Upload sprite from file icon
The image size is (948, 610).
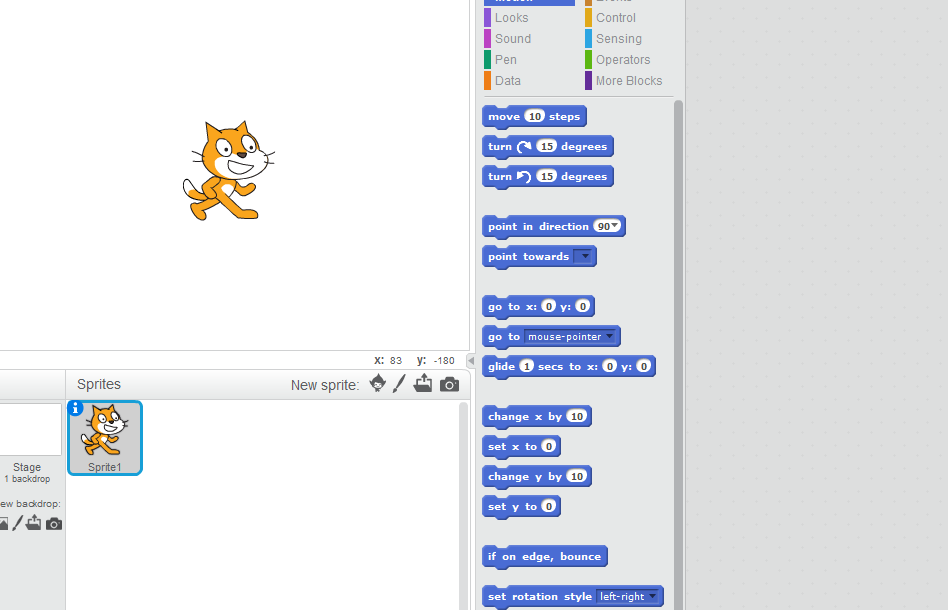coord(423,383)
